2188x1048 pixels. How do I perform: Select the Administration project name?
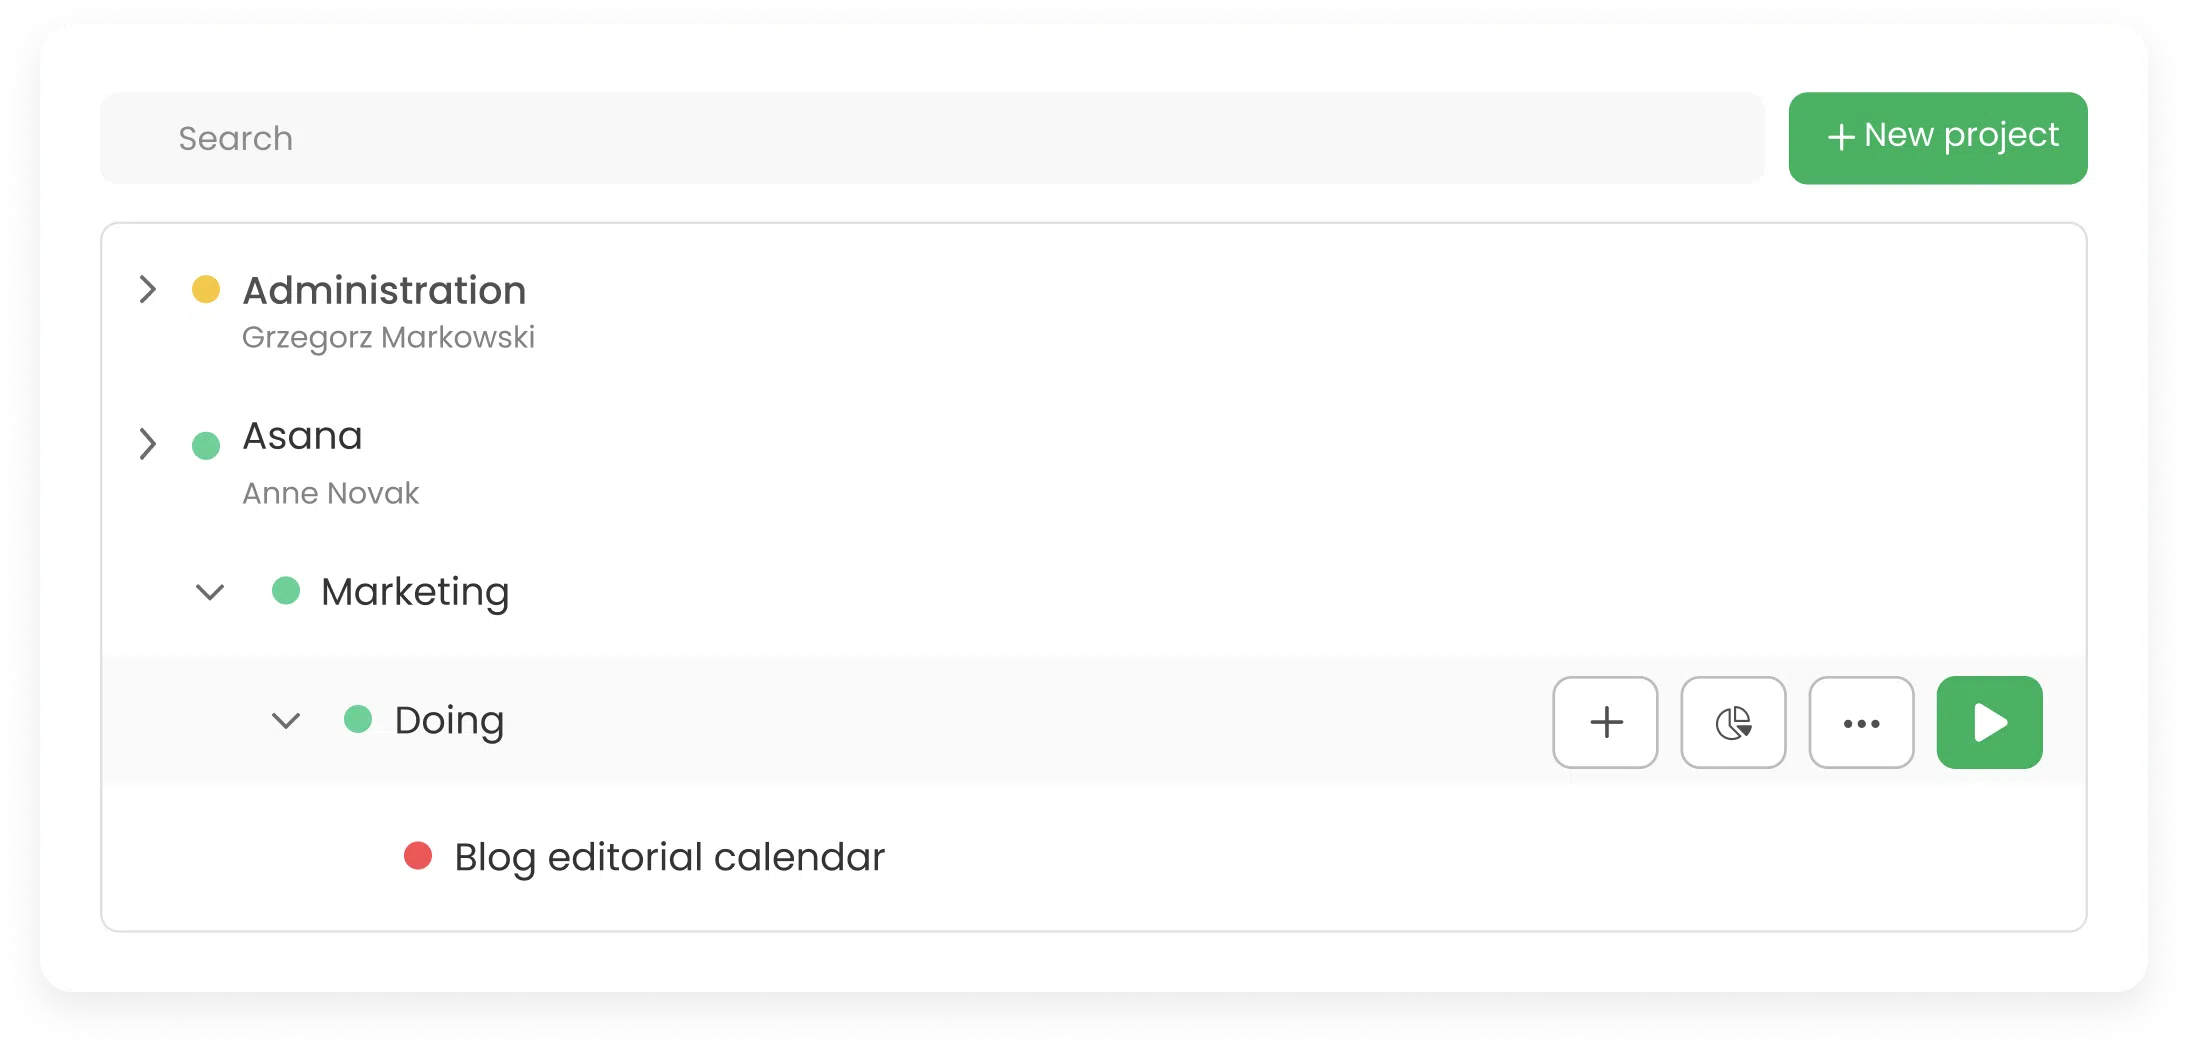coord(384,291)
